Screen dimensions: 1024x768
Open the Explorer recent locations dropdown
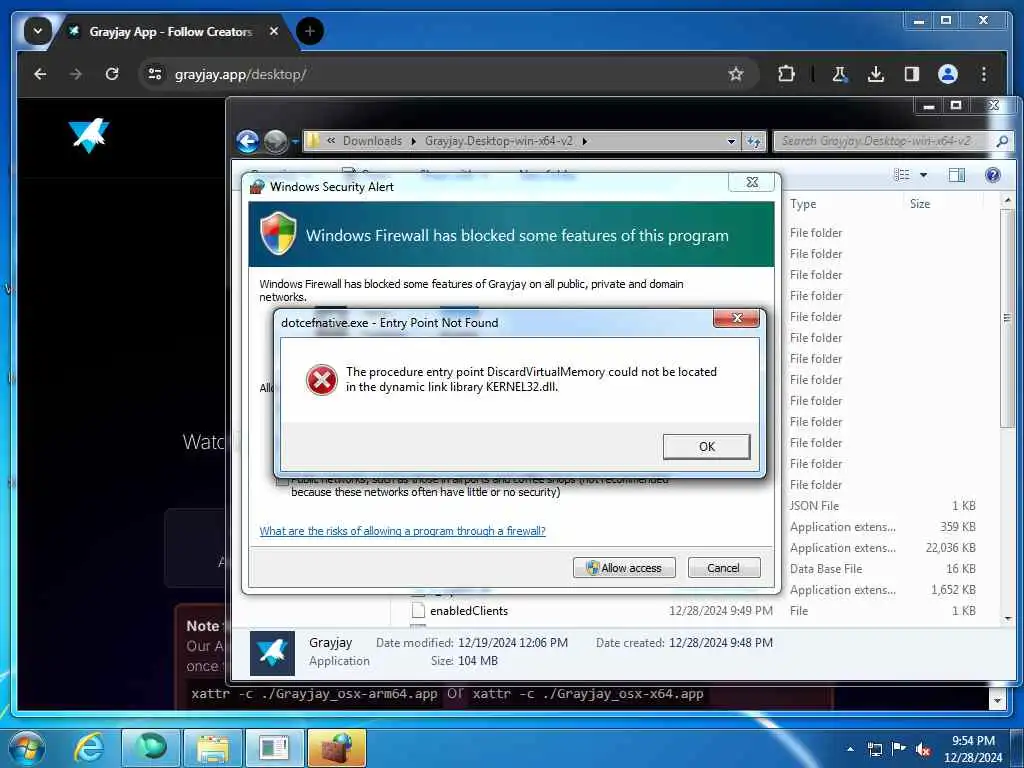tap(295, 141)
